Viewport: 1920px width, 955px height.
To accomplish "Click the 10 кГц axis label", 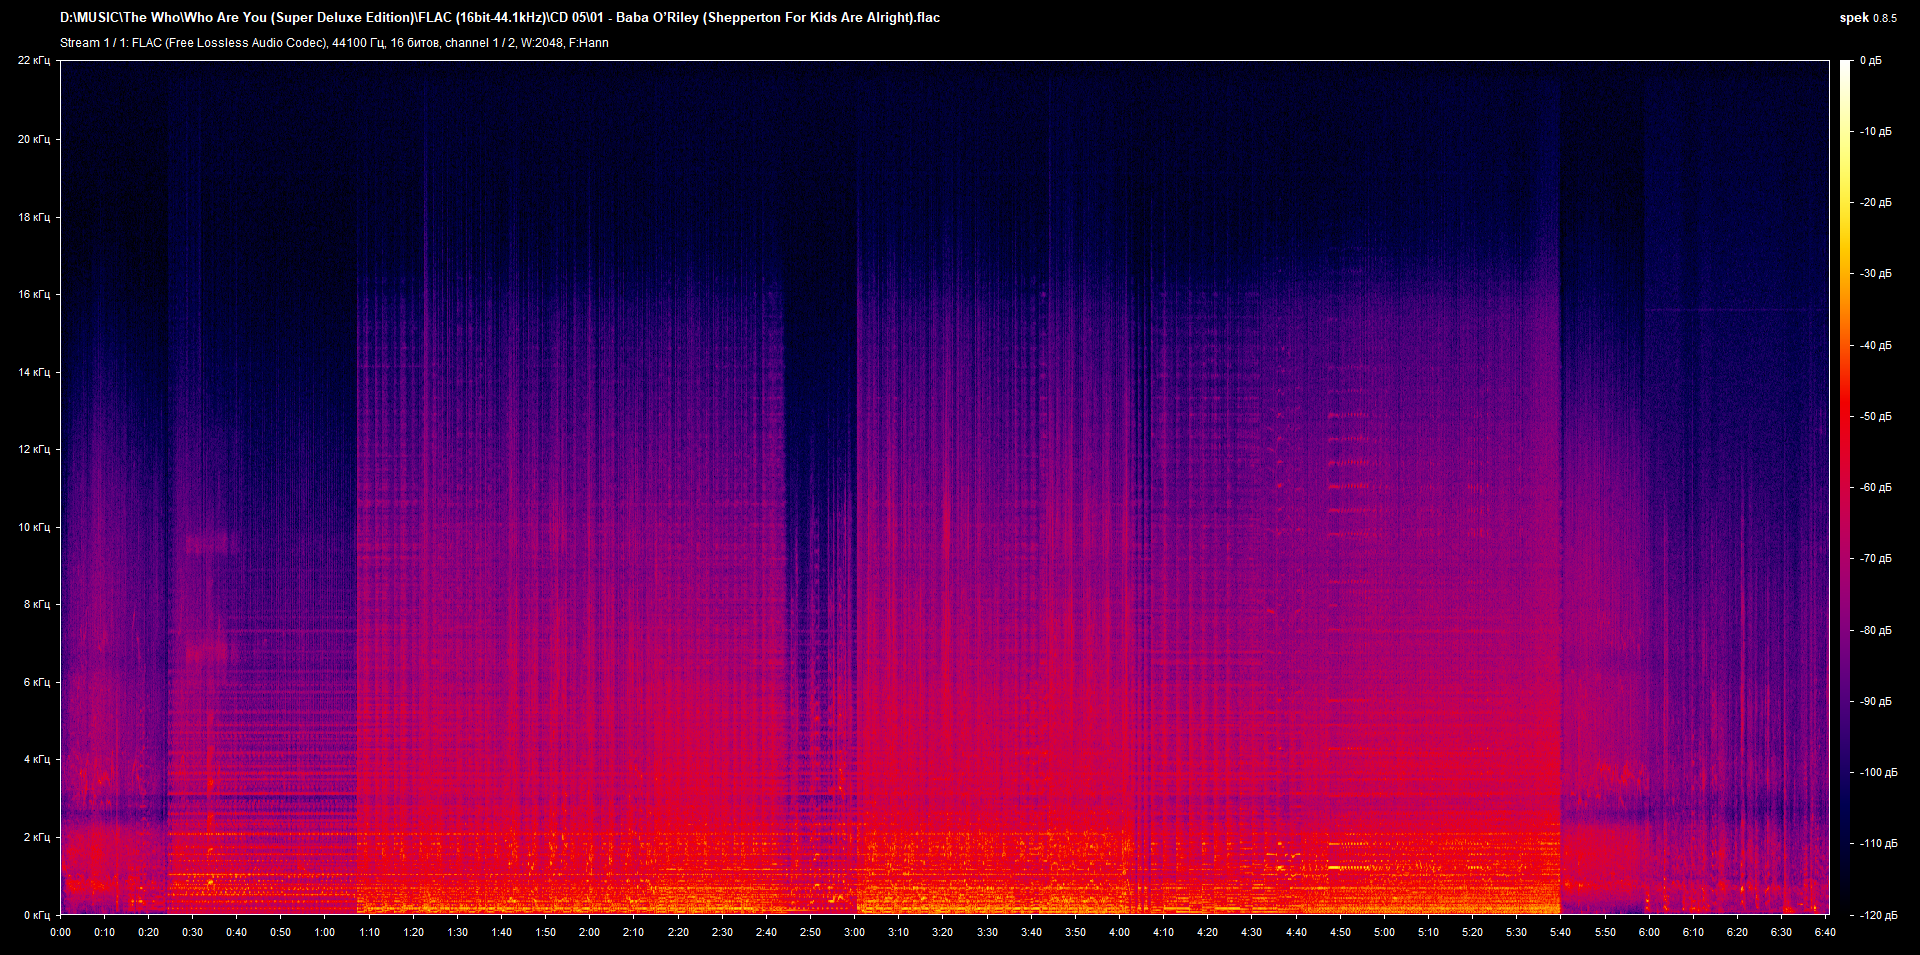I will click(x=37, y=526).
